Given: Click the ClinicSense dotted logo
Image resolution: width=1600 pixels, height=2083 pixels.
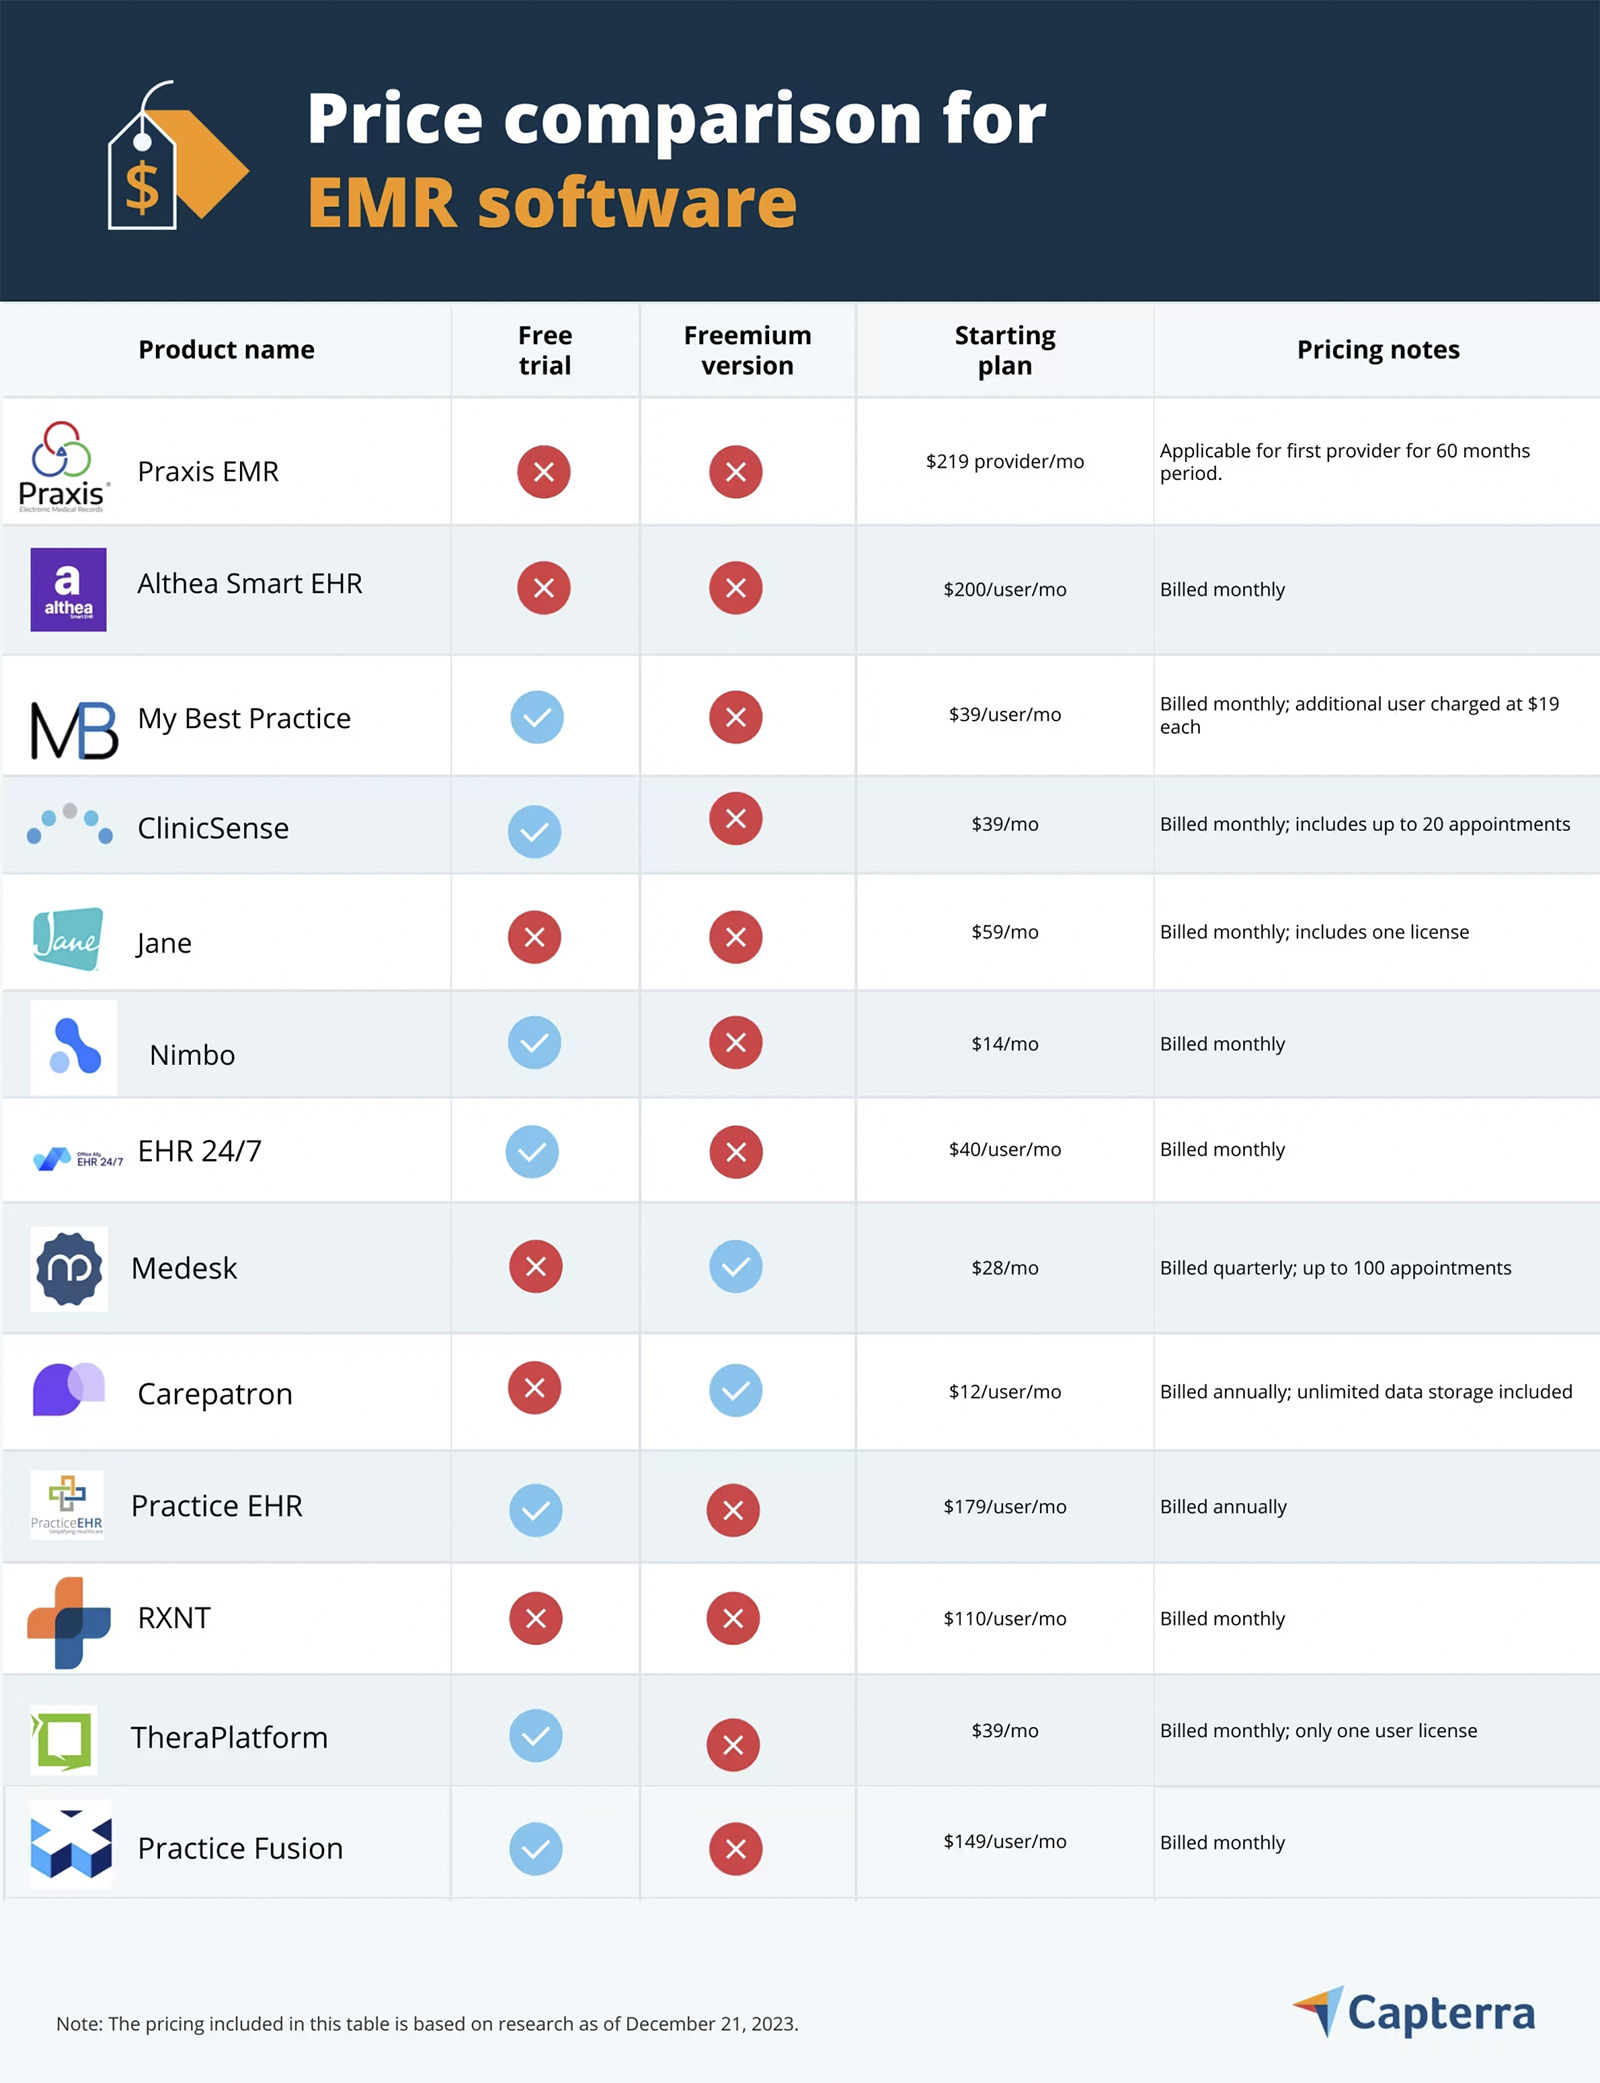Looking at the screenshot, I should (70, 824).
